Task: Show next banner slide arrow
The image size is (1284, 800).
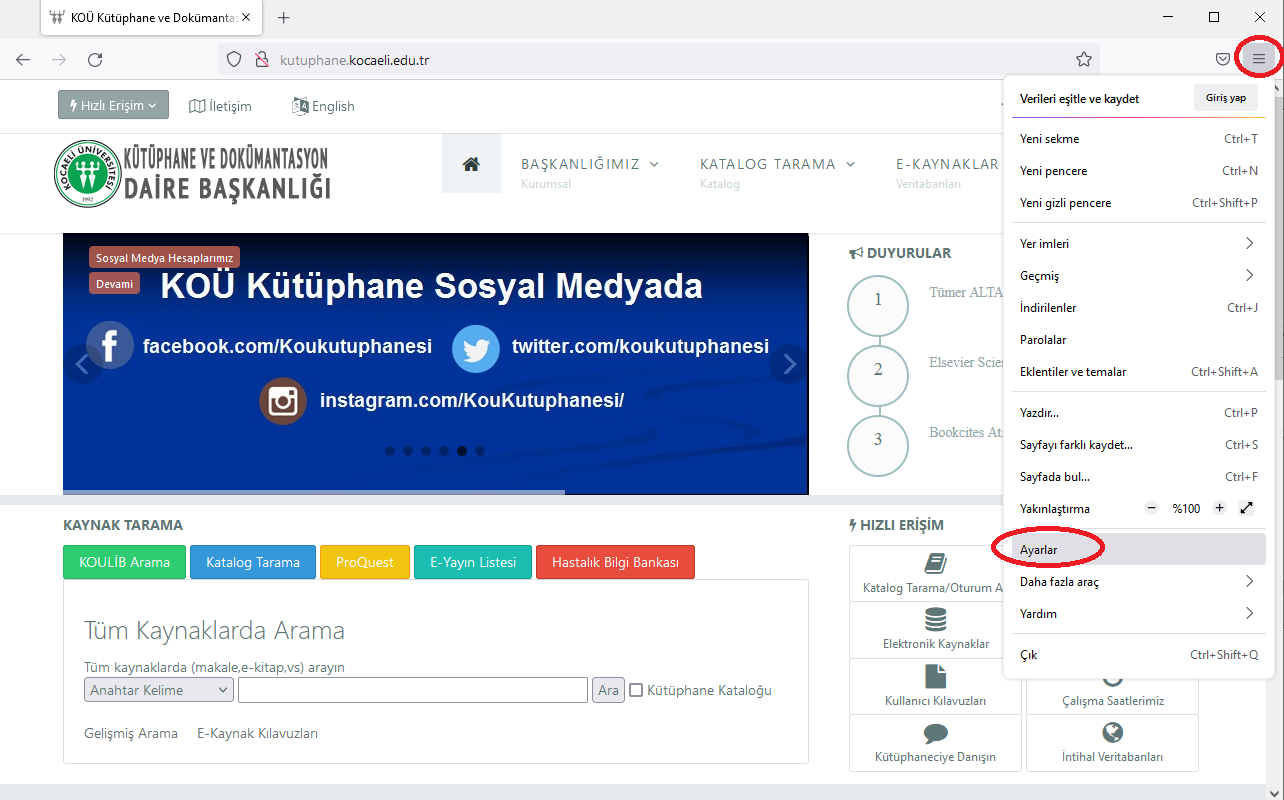Action: 789,365
